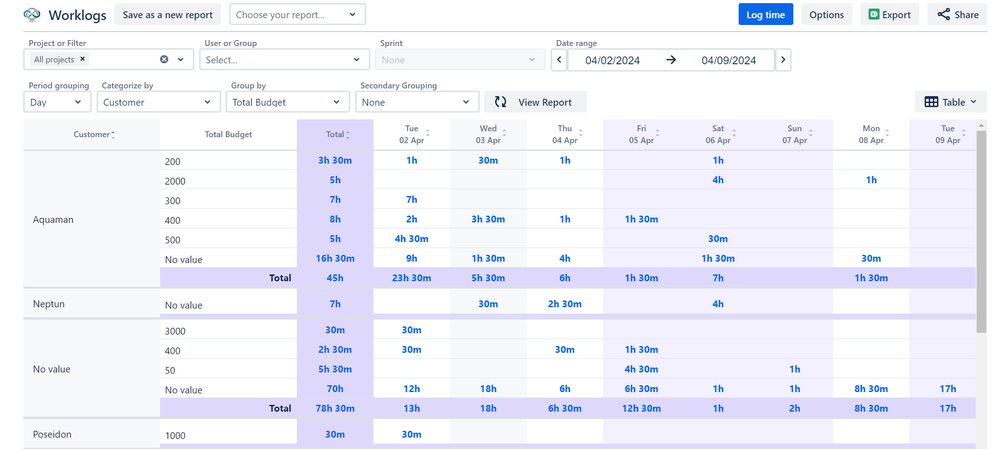
Task: Sort the Wed 03 Apr column
Action: point(504,134)
